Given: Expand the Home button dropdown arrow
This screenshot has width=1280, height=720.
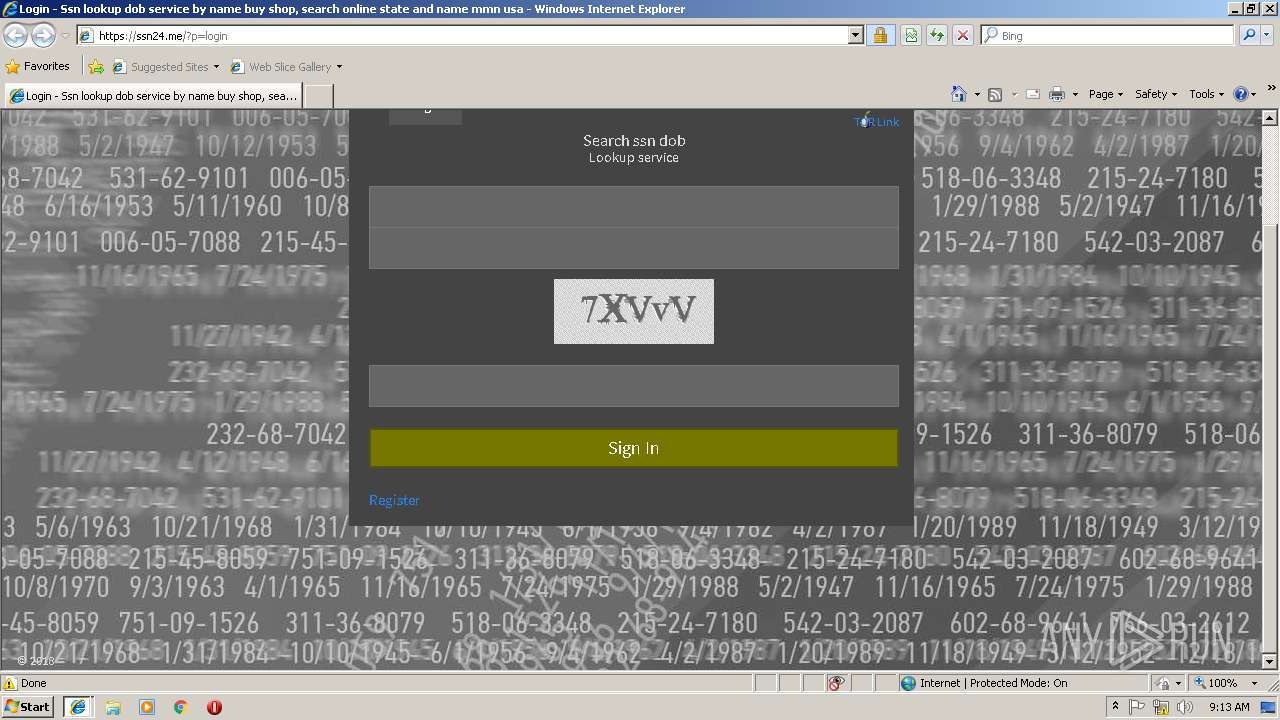Looking at the screenshot, I should point(977,95).
